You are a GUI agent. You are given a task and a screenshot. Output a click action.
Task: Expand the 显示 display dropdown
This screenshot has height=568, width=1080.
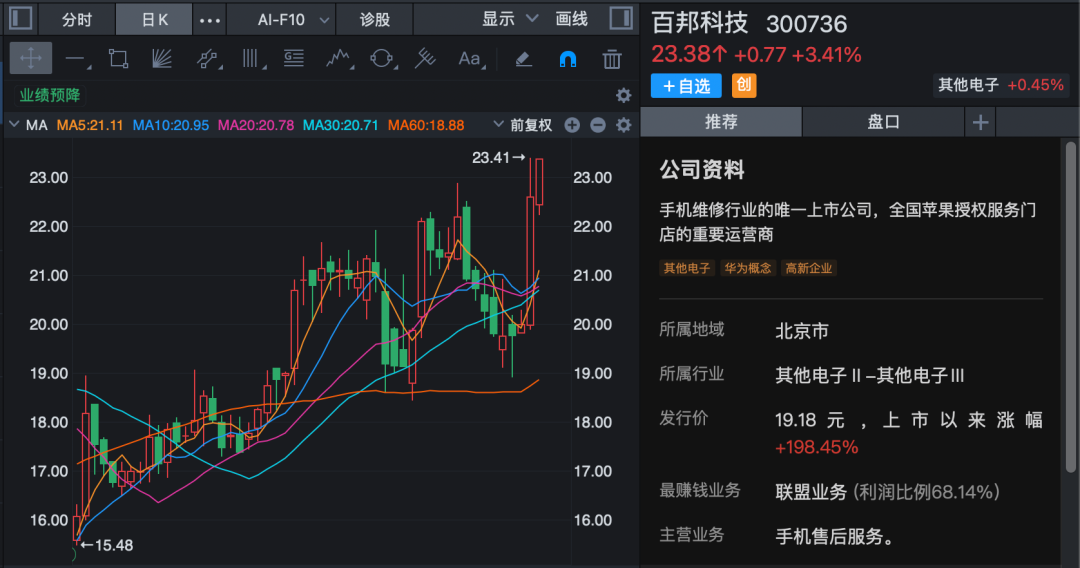pyautogui.click(x=510, y=19)
